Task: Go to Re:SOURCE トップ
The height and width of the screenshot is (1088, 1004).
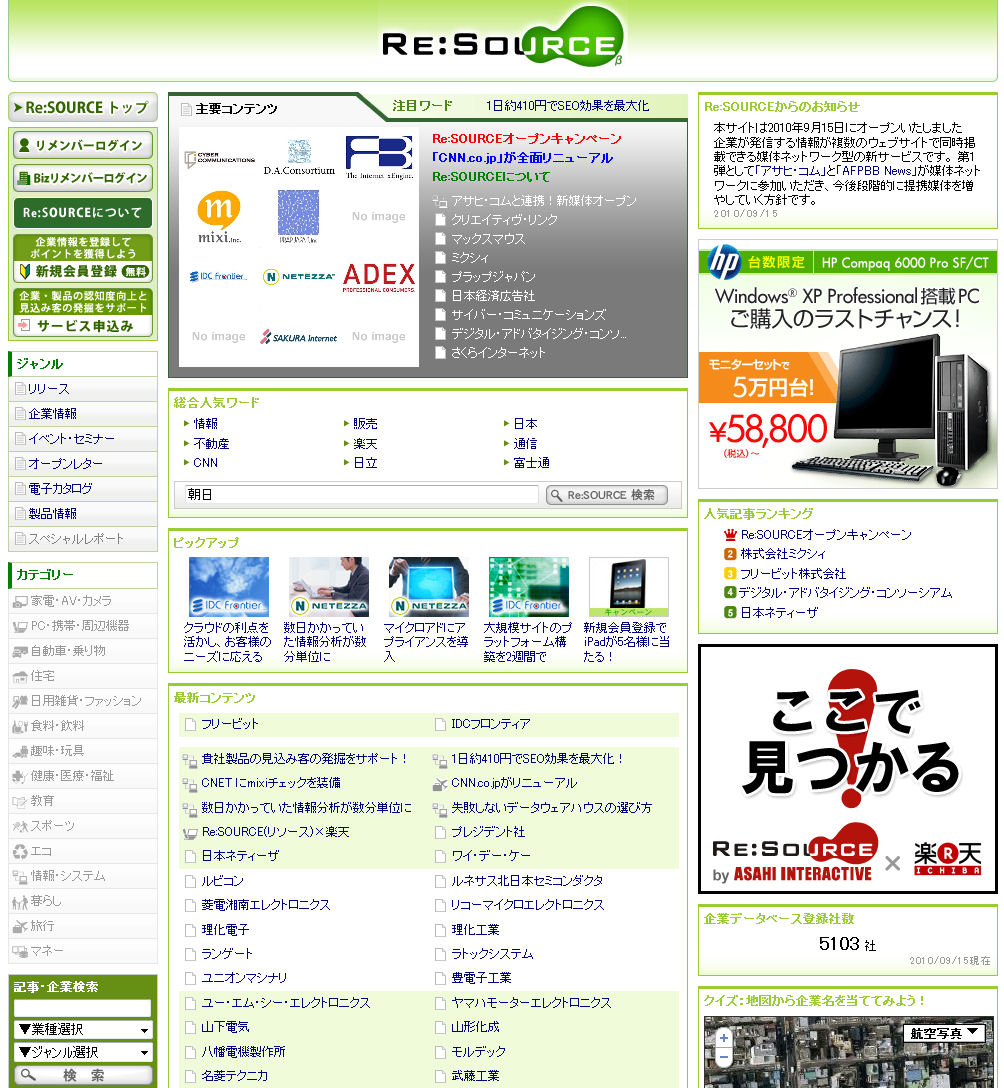Action: (x=83, y=108)
